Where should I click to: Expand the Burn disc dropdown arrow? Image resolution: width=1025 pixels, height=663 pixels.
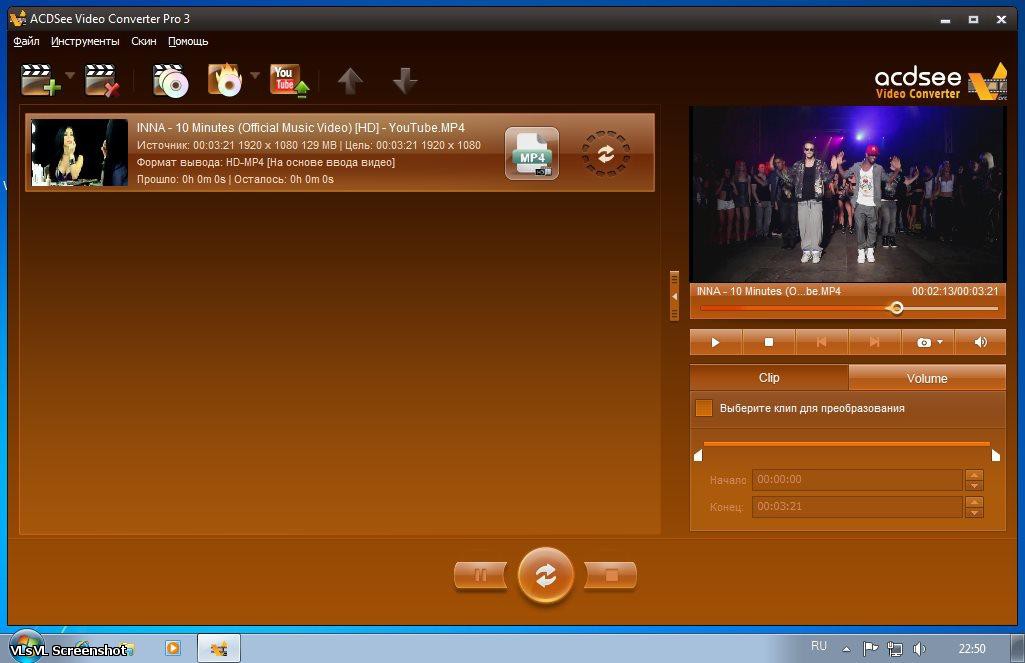click(x=255, y=75)
